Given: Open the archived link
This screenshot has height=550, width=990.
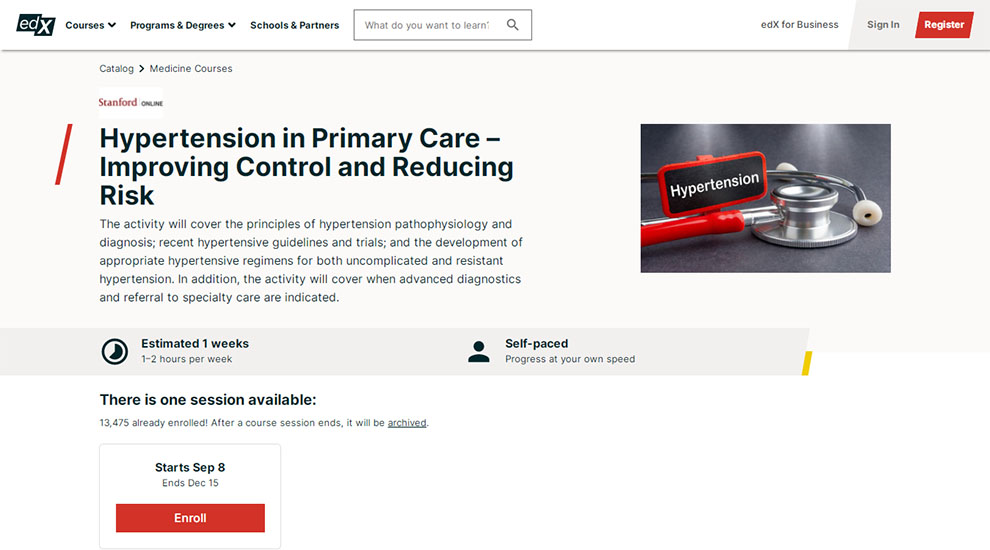Looking at the screenshot, I should 407,423.
